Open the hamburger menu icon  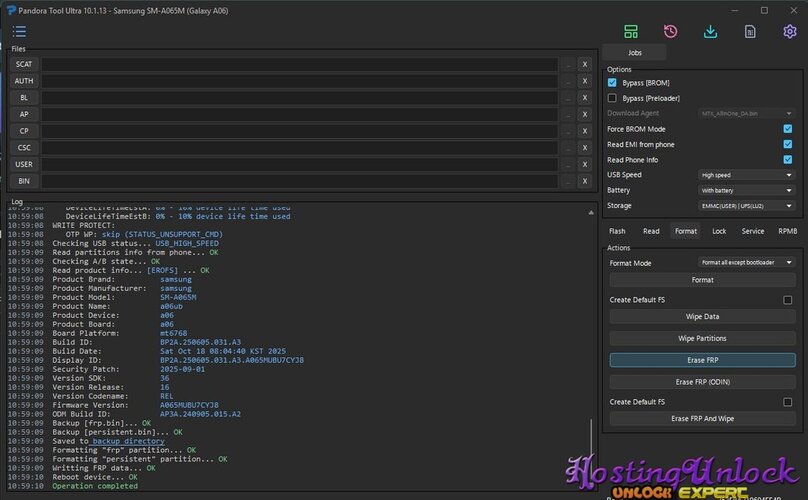pyautogui.click(x=20, y=31)
